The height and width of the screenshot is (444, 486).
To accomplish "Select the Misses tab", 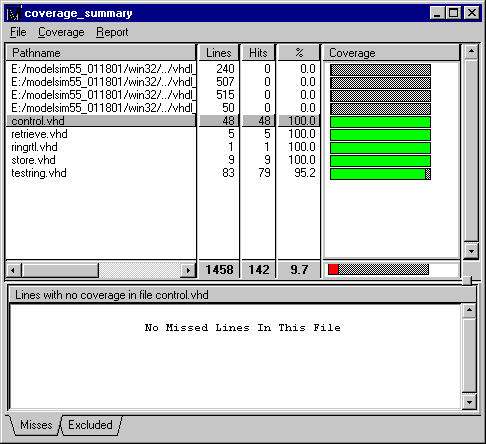I will point(36,425).
